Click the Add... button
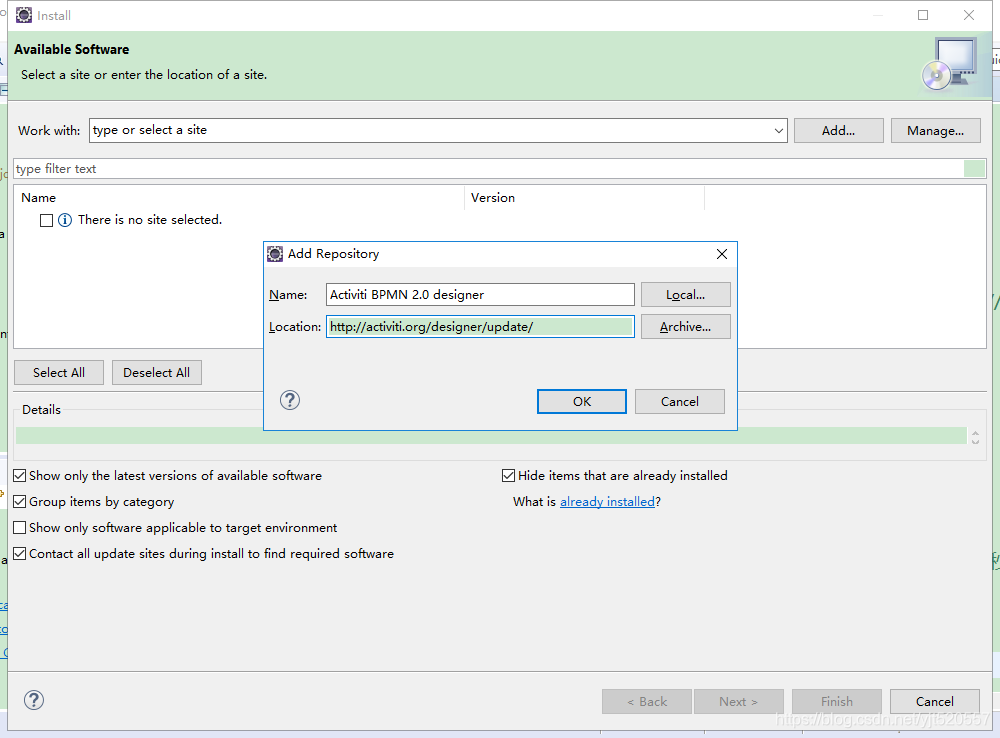The width and height of the screenshot is (1000, 738). click(x=839, y=131)
